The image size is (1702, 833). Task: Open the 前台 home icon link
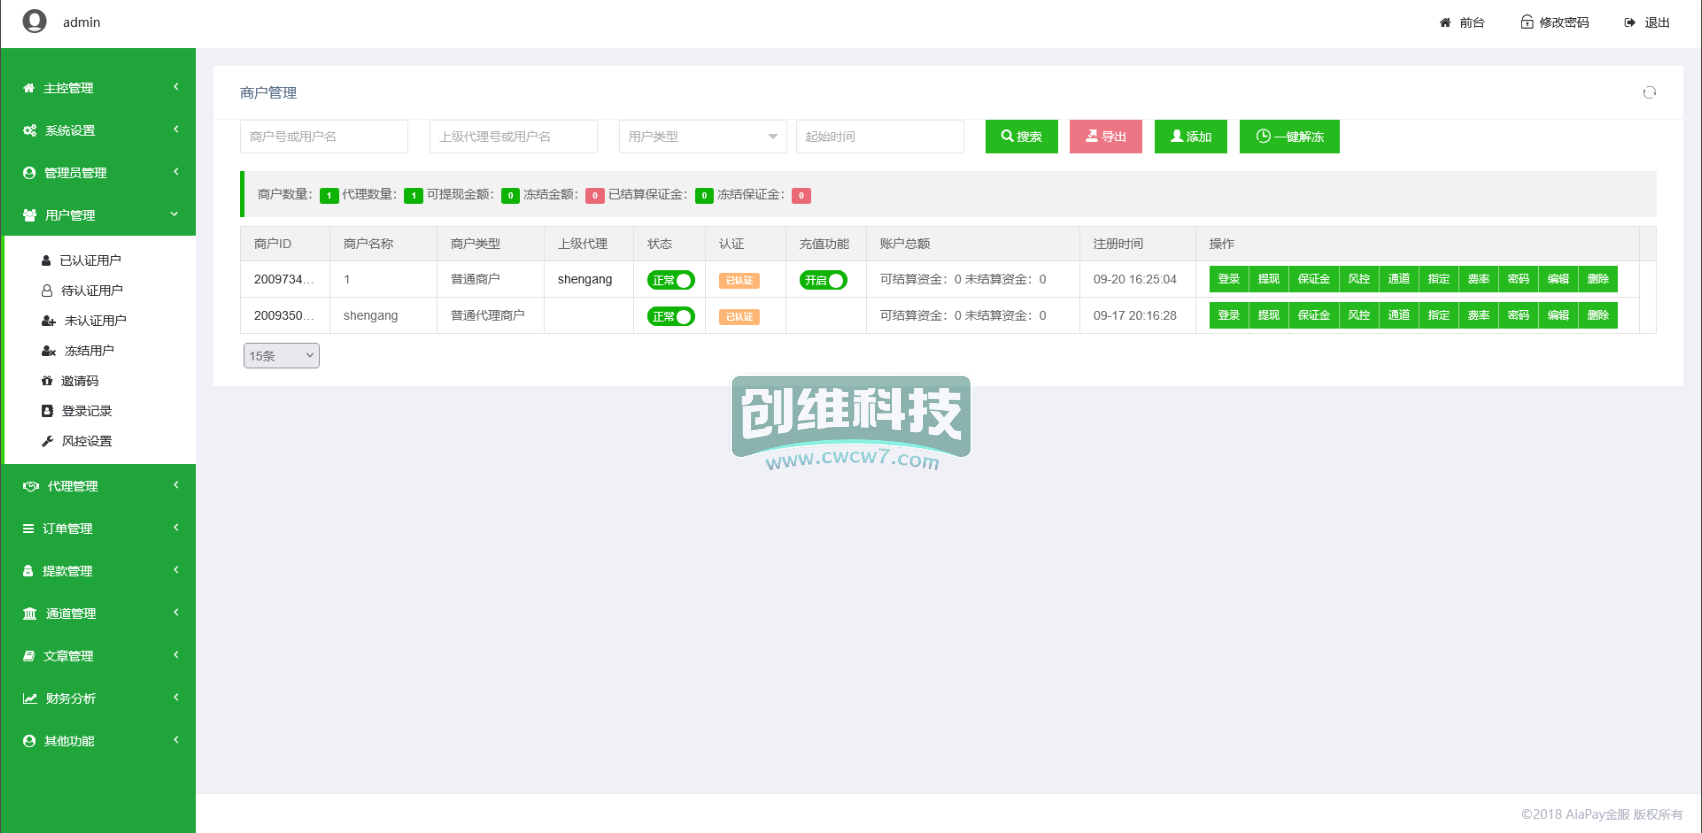pos(1445,22)
